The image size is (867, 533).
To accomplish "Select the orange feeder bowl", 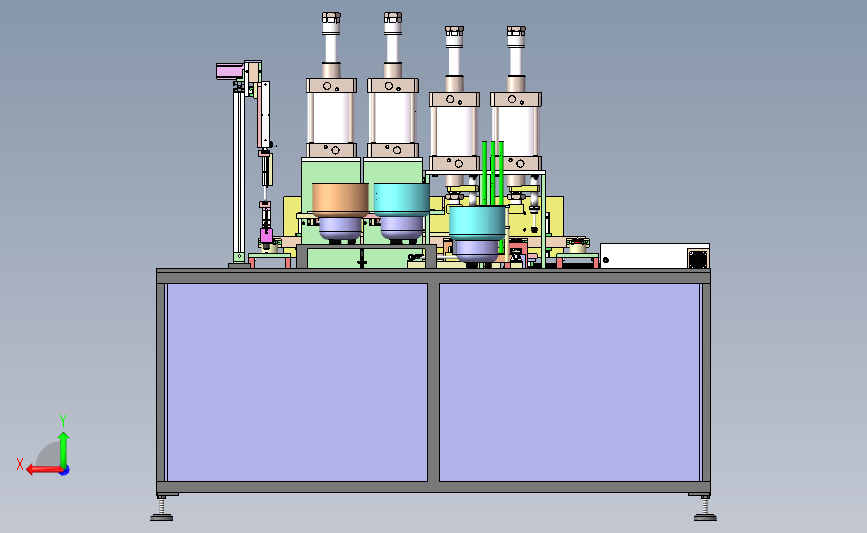I will tap(340, 200).
